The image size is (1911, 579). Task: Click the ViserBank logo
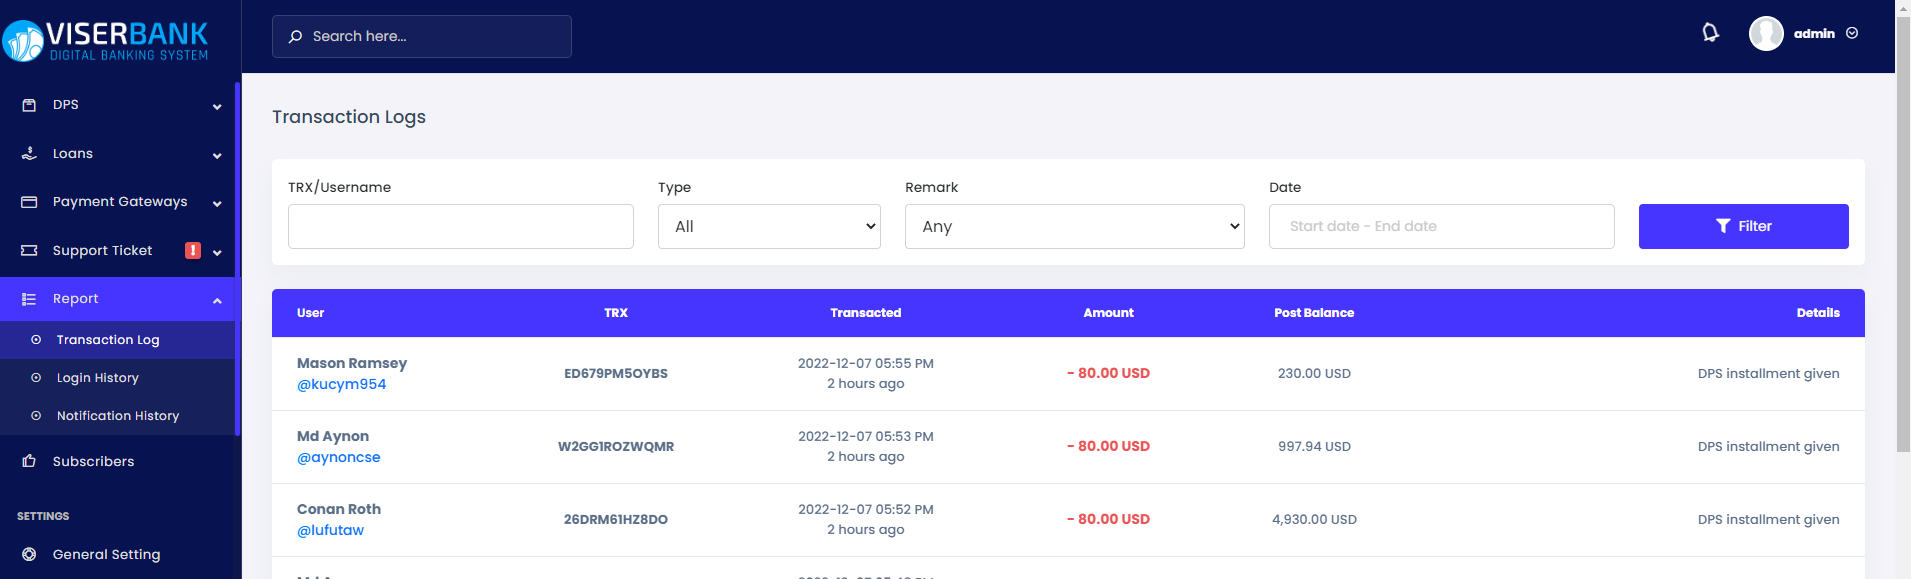[x=106, y=41]
